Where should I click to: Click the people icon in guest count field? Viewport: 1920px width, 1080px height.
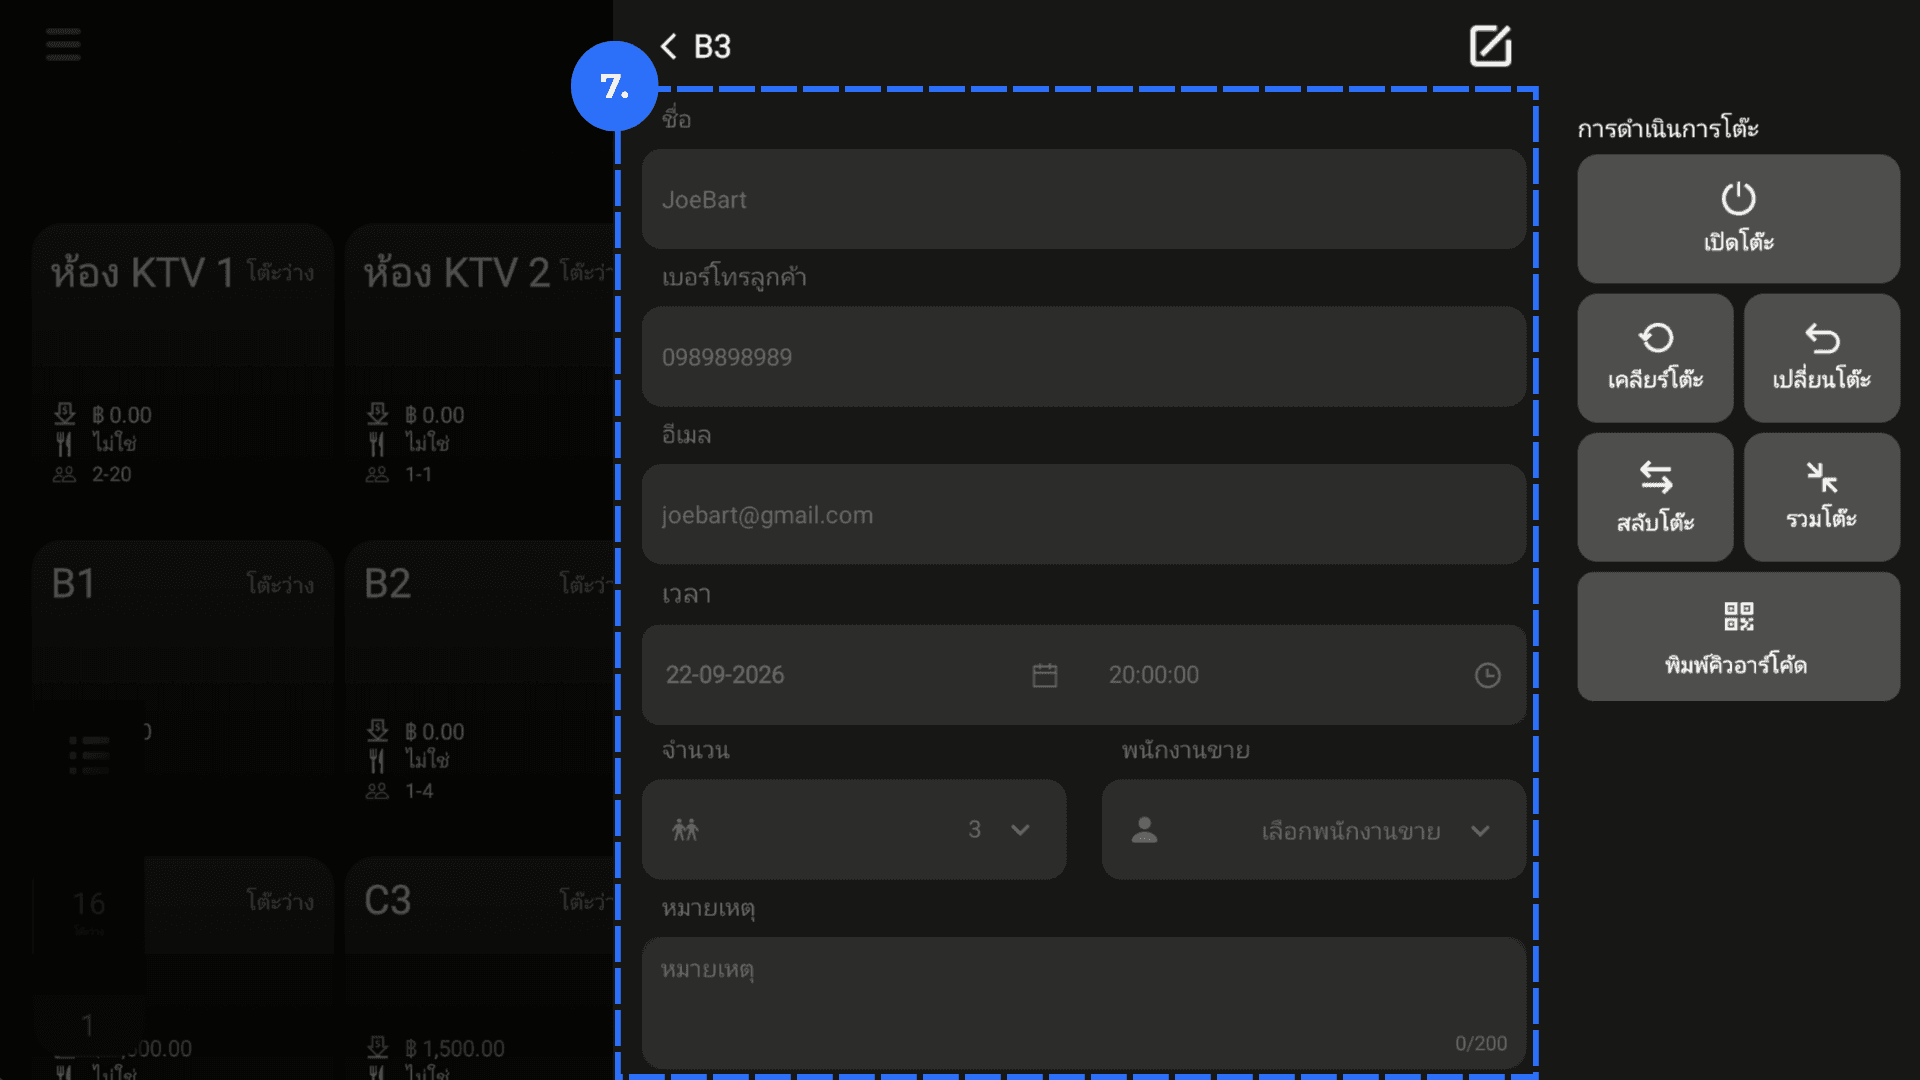(685, 829)
